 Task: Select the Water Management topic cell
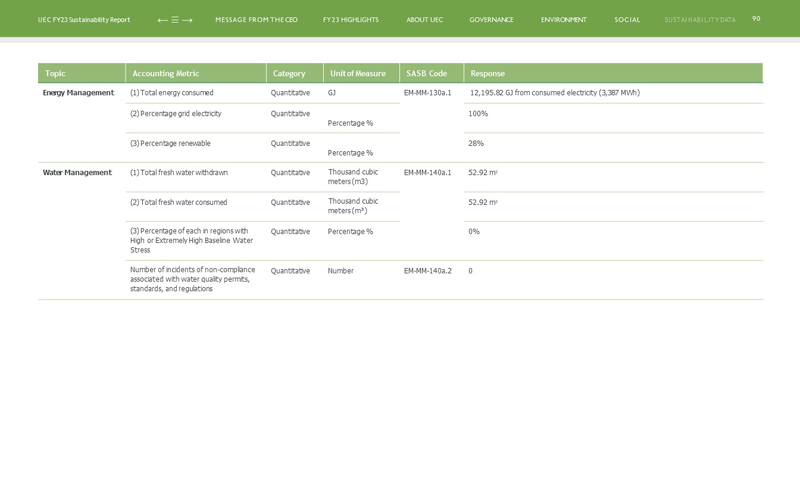coord(77,172)
